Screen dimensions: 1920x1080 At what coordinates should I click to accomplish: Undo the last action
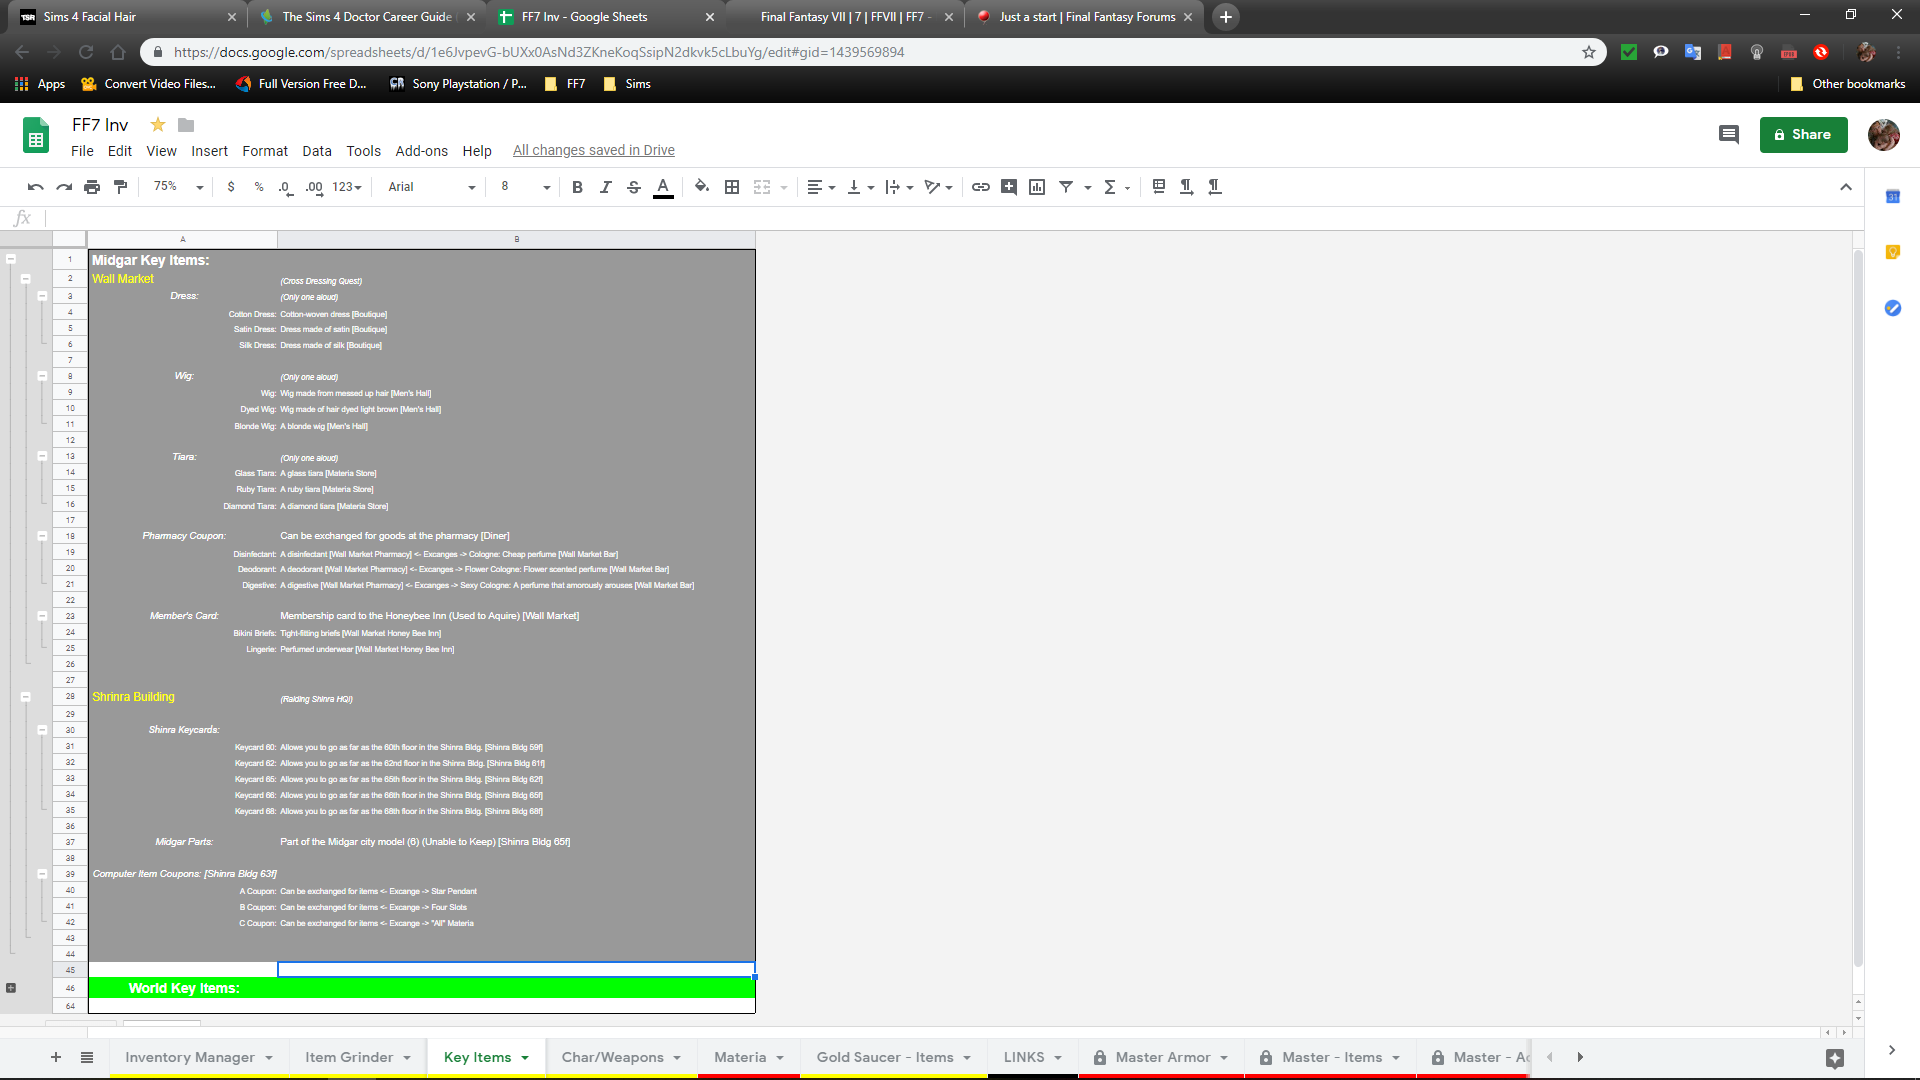[36, 187]
